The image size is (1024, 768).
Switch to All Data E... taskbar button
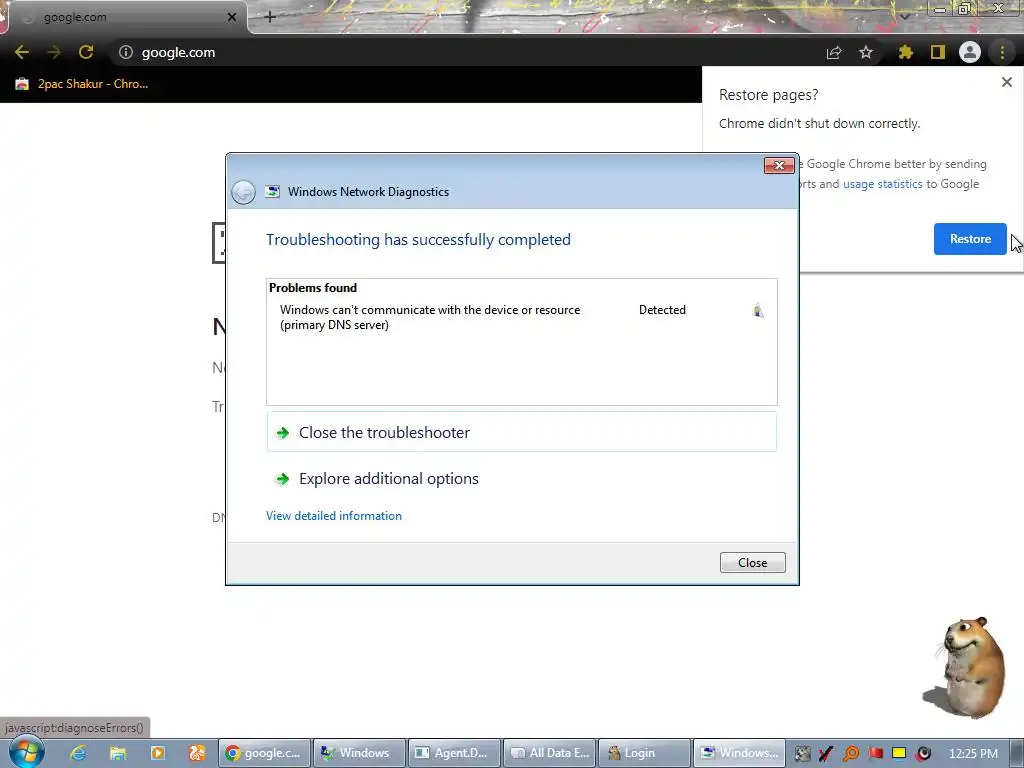(x=549, y=753)
